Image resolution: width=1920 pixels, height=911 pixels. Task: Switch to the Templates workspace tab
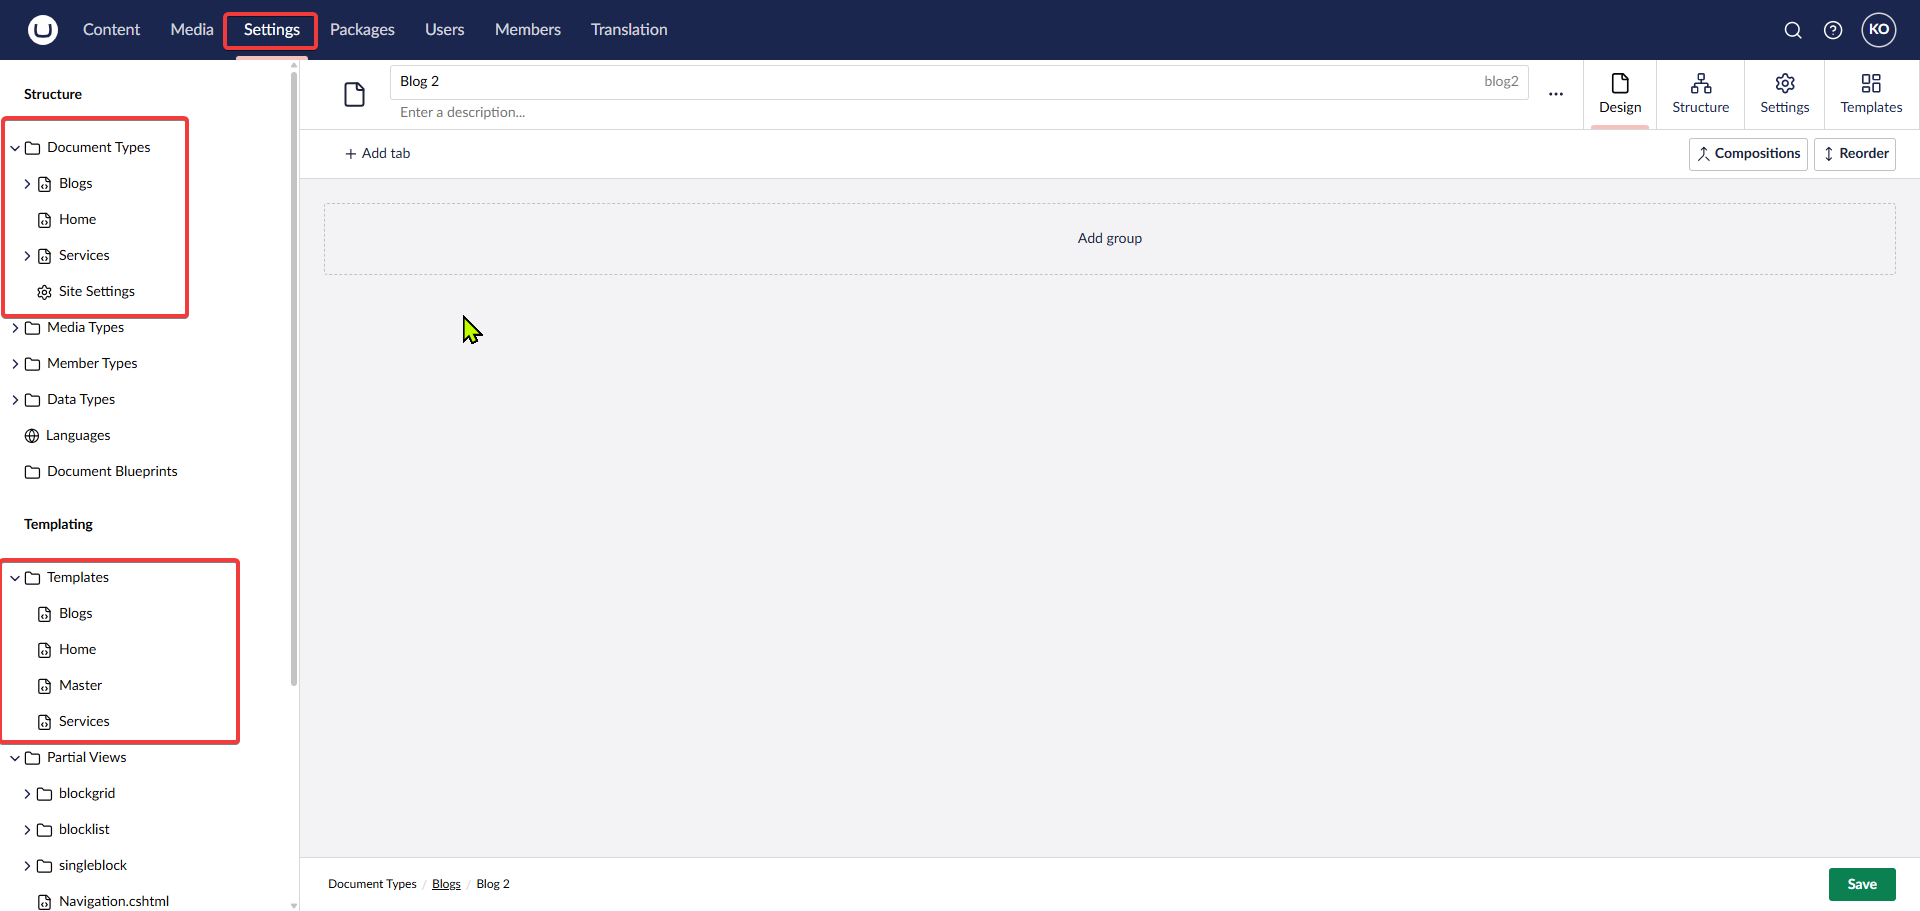[x=1871, y=94]
